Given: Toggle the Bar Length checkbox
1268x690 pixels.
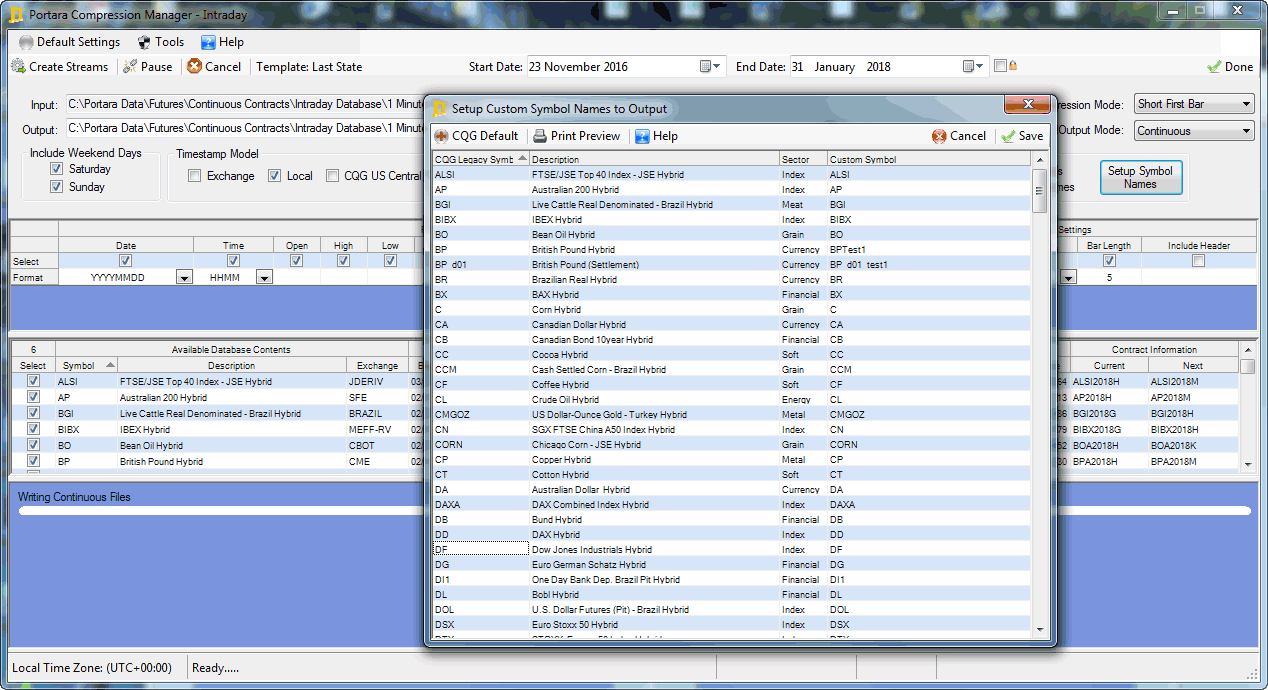Looking at the screenshot, I should 1109,261.
